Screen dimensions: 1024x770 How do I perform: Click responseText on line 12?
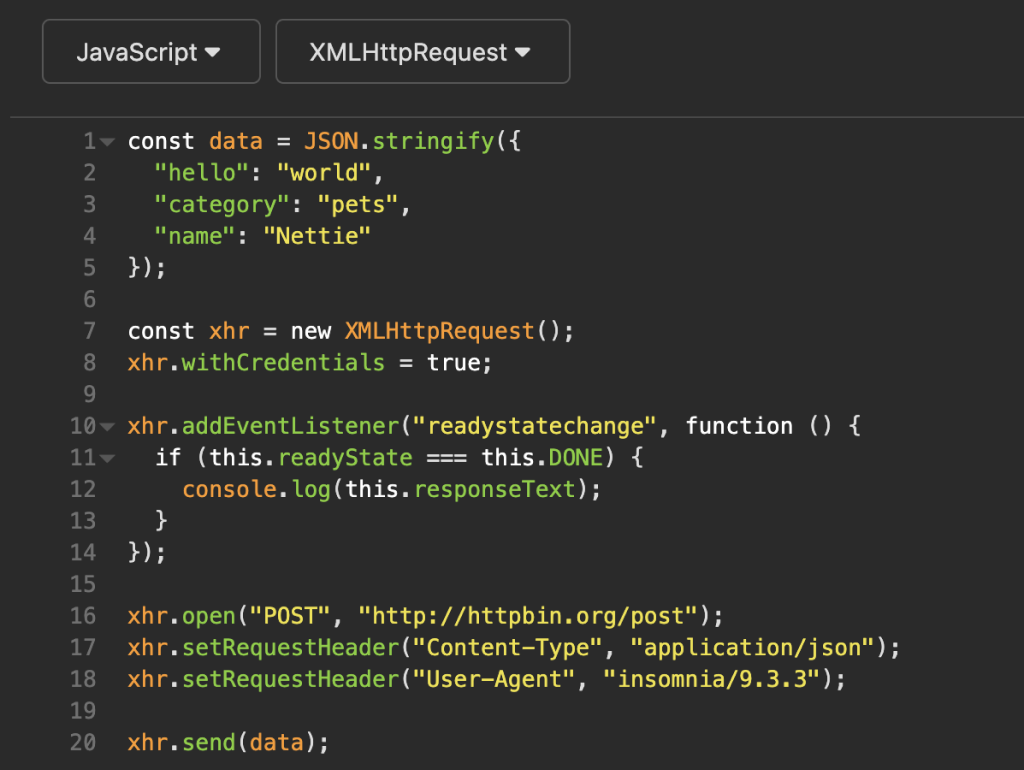(x=494, y=489)
